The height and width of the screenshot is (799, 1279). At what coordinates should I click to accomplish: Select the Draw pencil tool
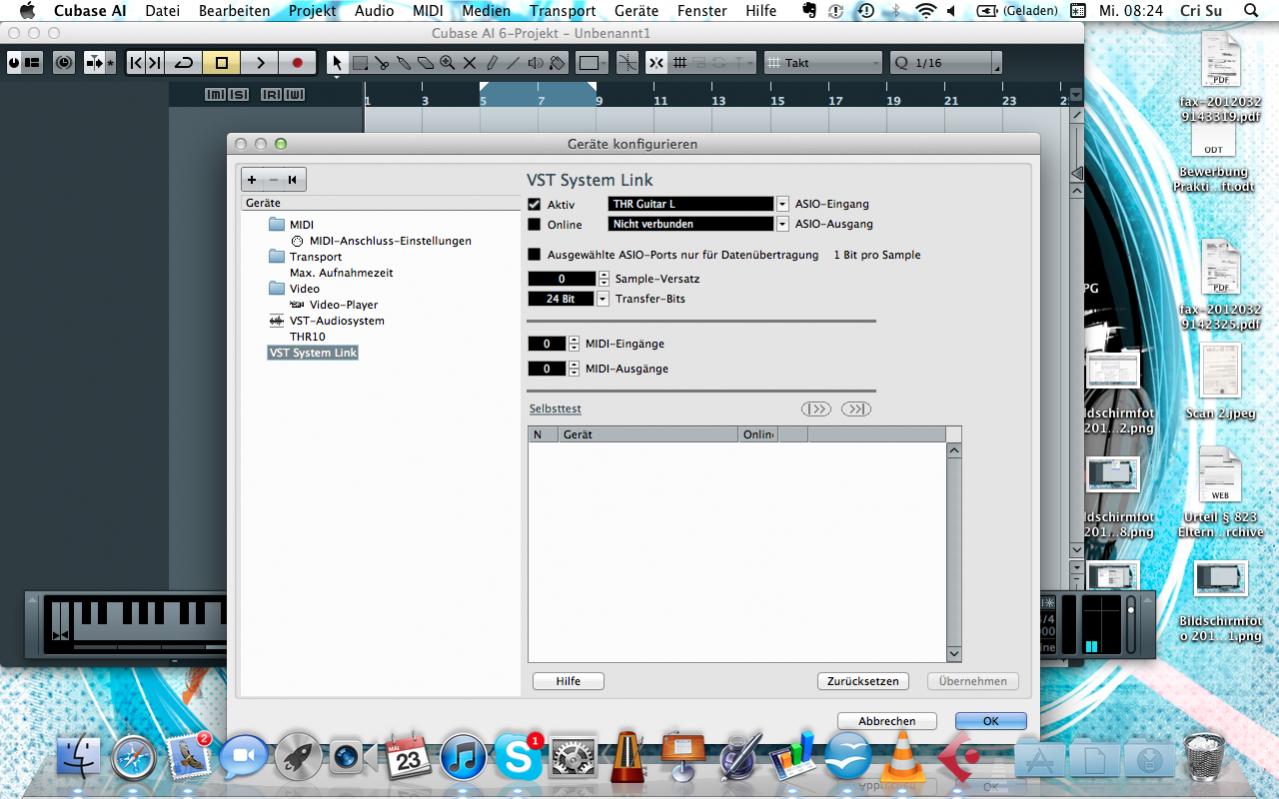pos(491,63)
